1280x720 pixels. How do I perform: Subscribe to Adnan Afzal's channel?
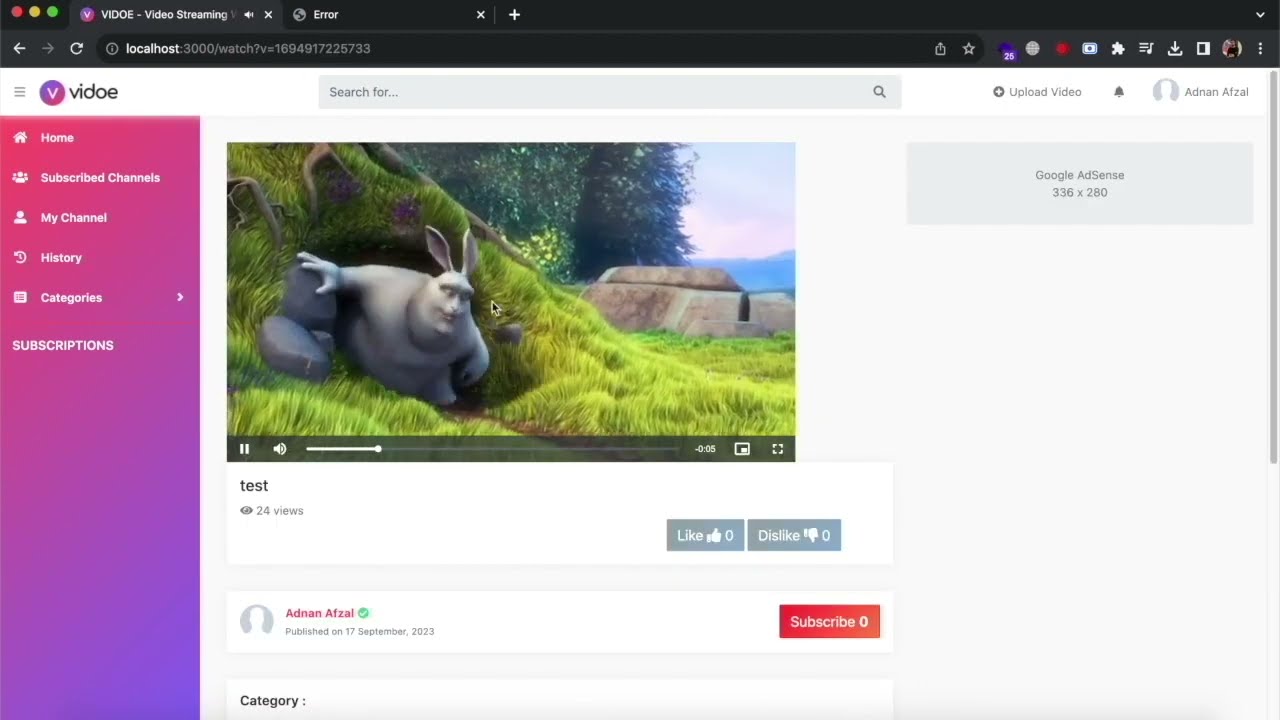click(x=829, y=621)
